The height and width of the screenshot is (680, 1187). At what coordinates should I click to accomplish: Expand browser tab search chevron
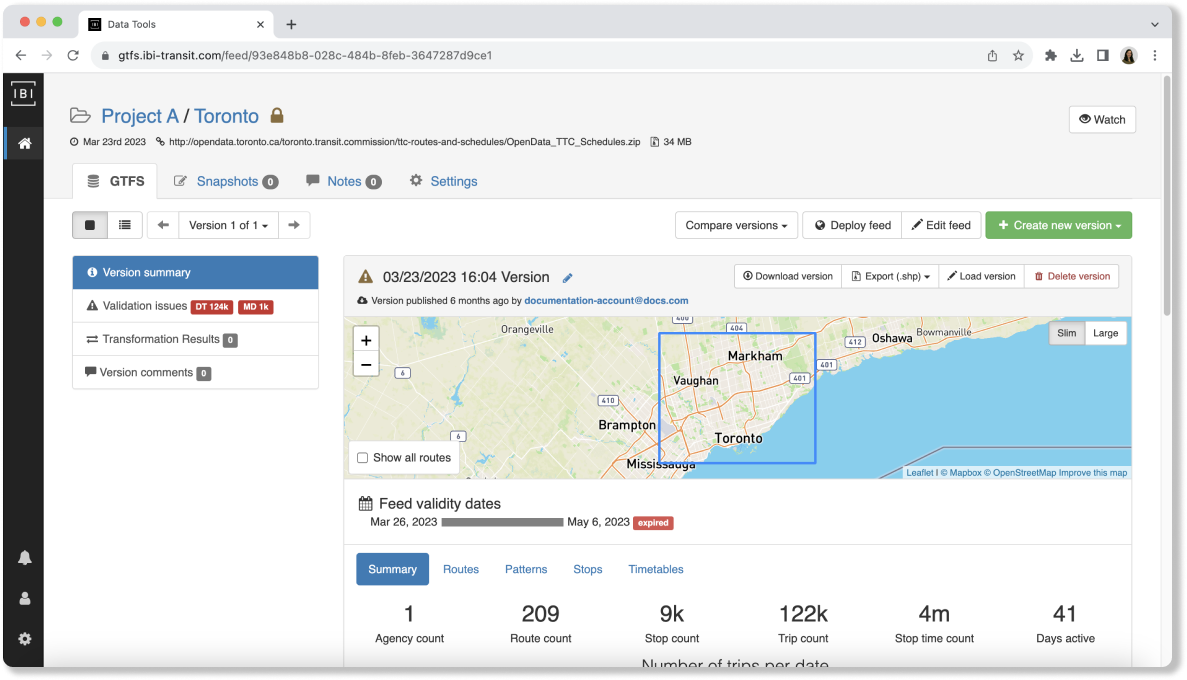pyautogui.click(x=1154, y=24)
